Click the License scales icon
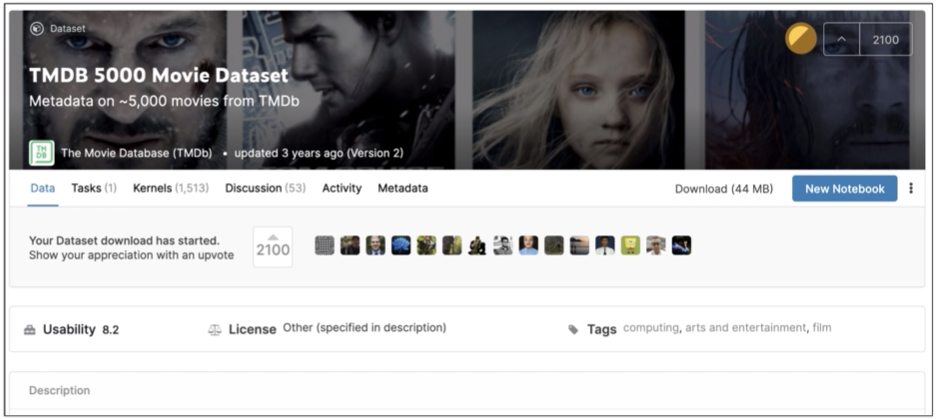 point(215,330)
